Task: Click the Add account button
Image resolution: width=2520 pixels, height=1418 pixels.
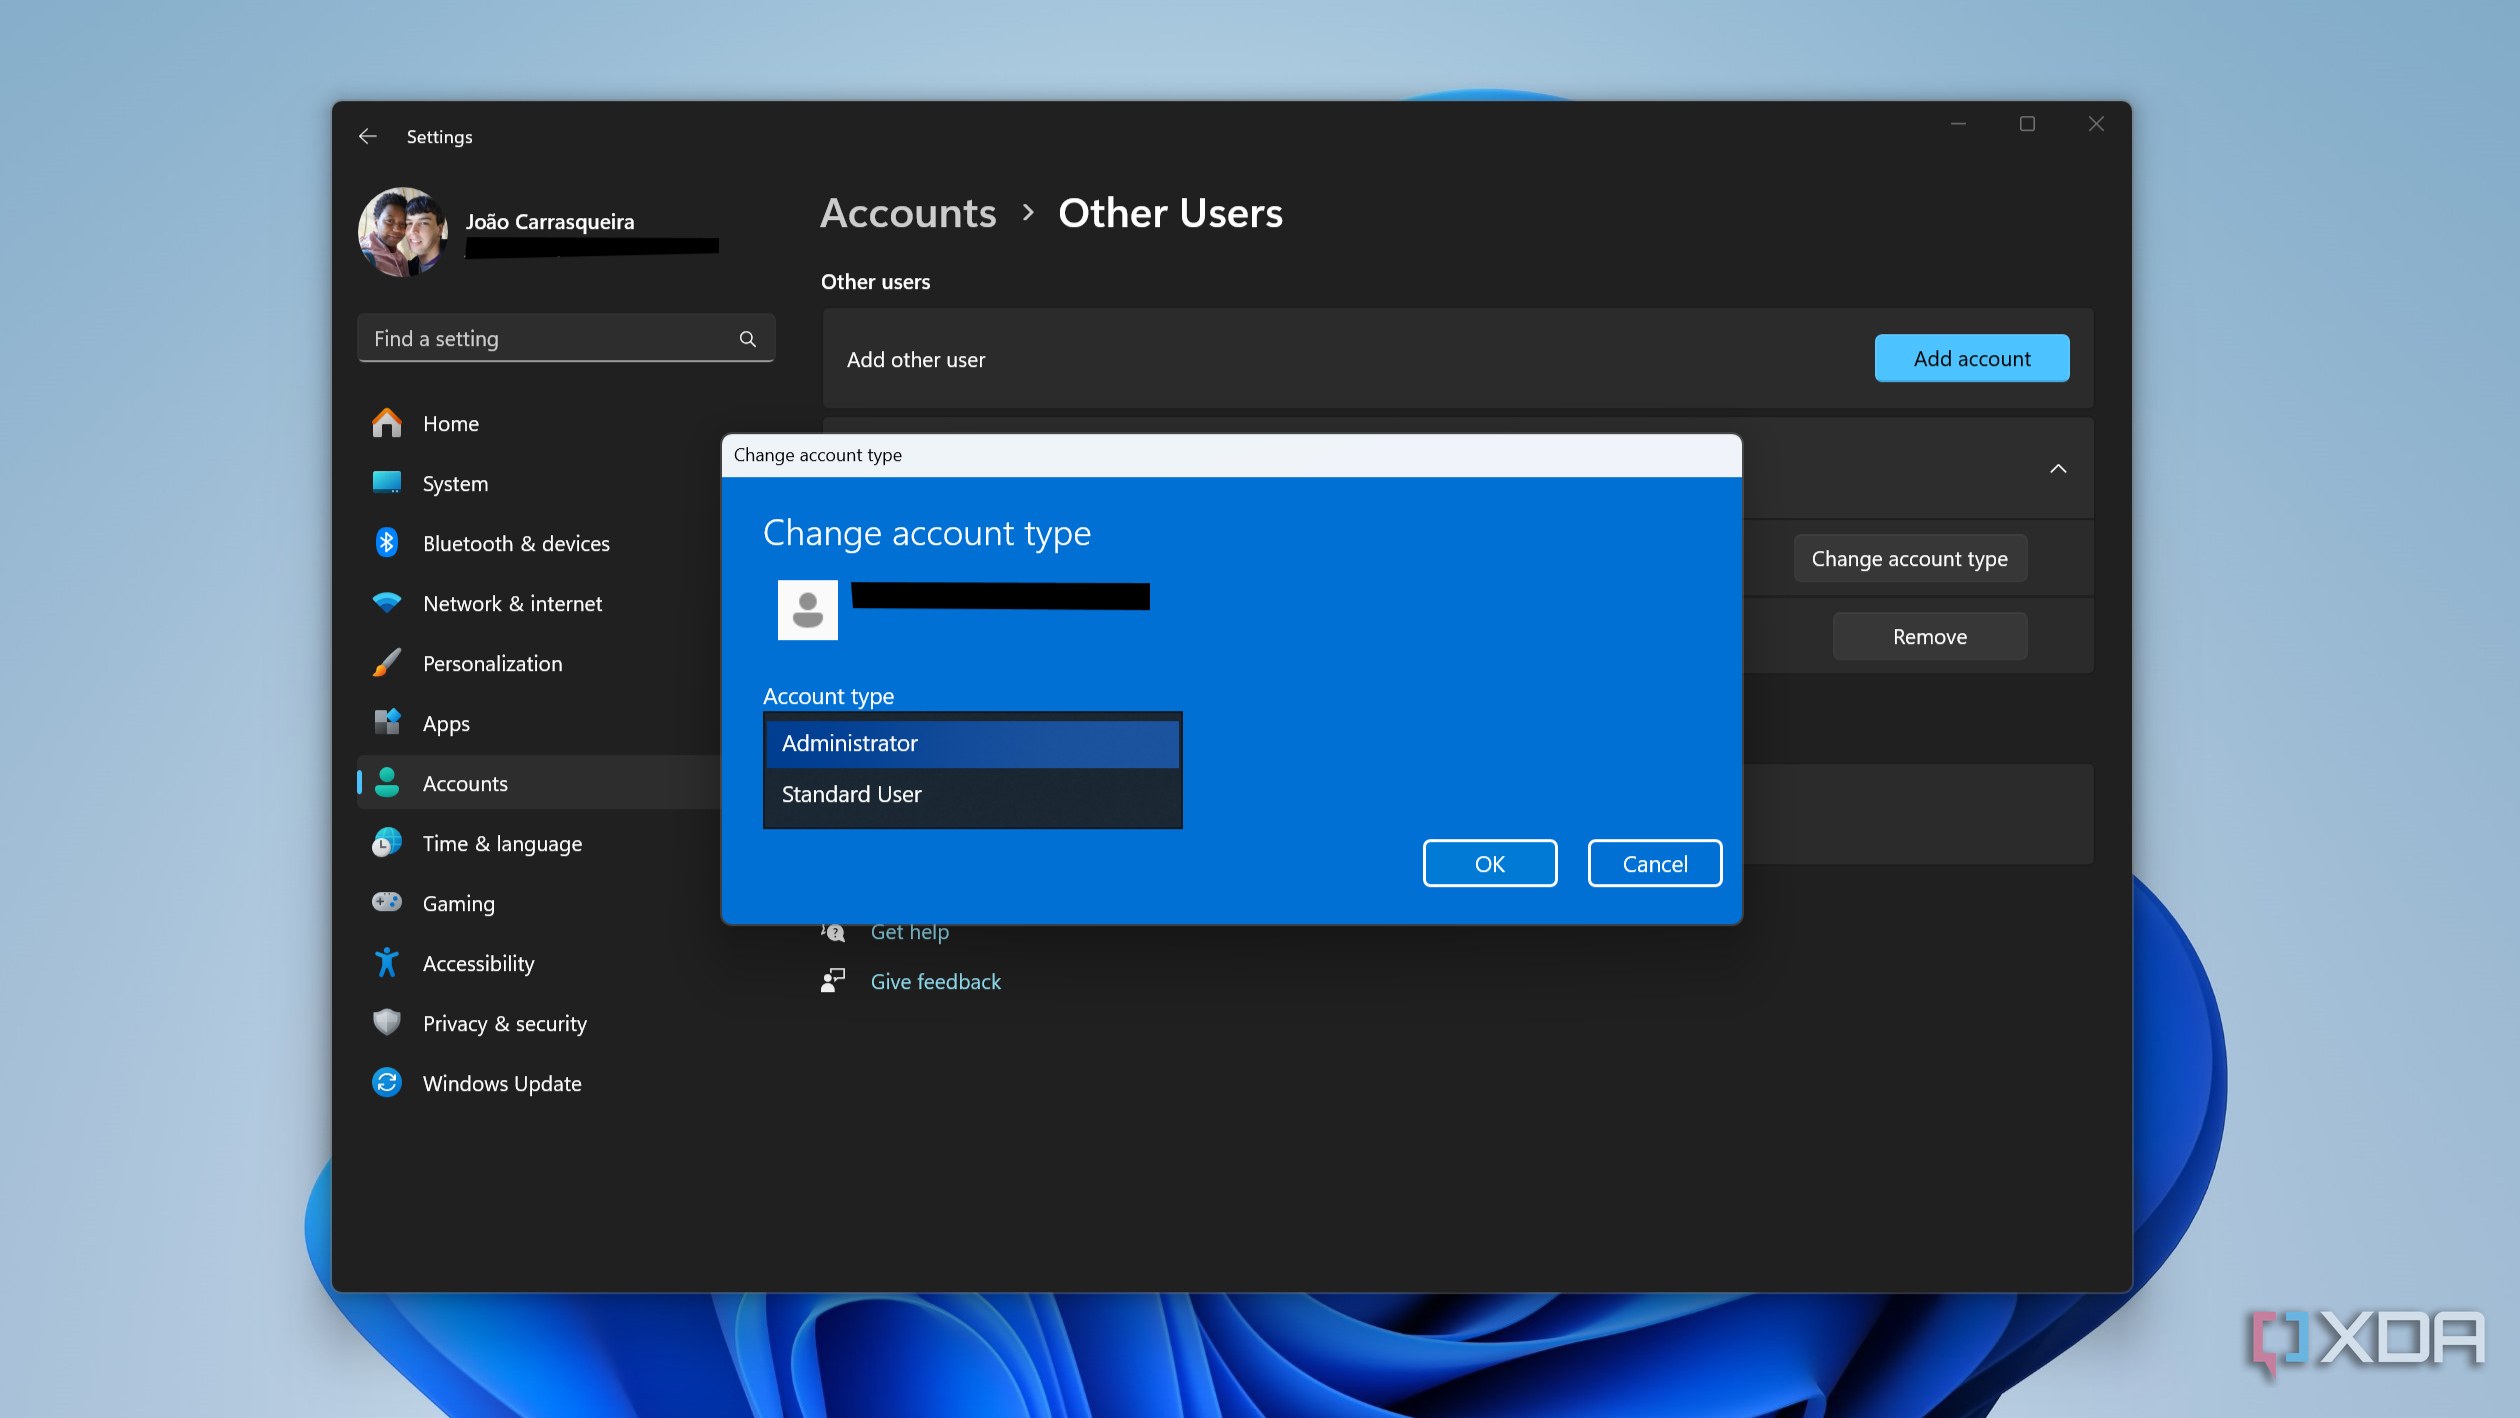Action: pos(1971,358)
